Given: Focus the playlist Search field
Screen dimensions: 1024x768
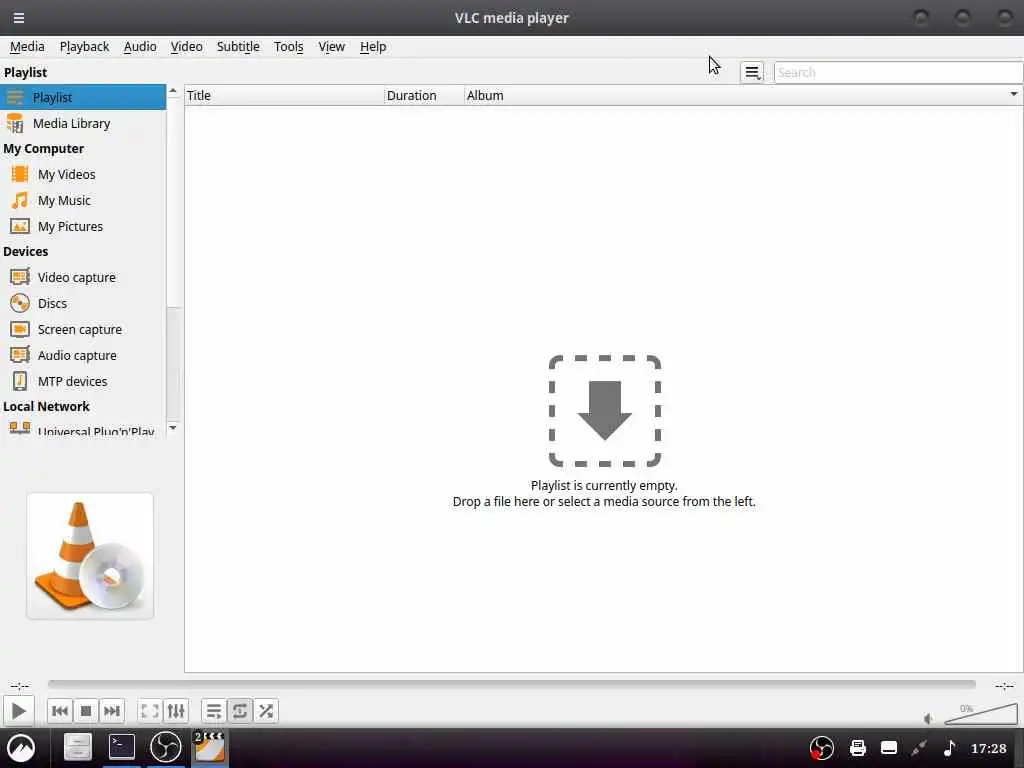Looking at the screenshot, I should pyautogui.click(x=898, y=72).
